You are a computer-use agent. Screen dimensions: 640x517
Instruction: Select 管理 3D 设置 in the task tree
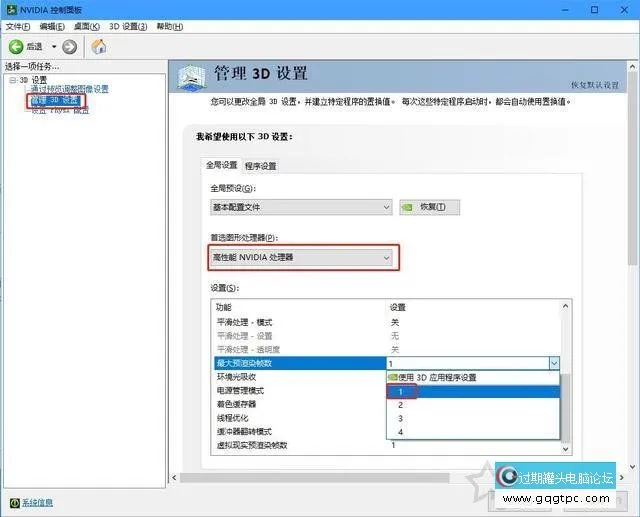coord(55,100)
